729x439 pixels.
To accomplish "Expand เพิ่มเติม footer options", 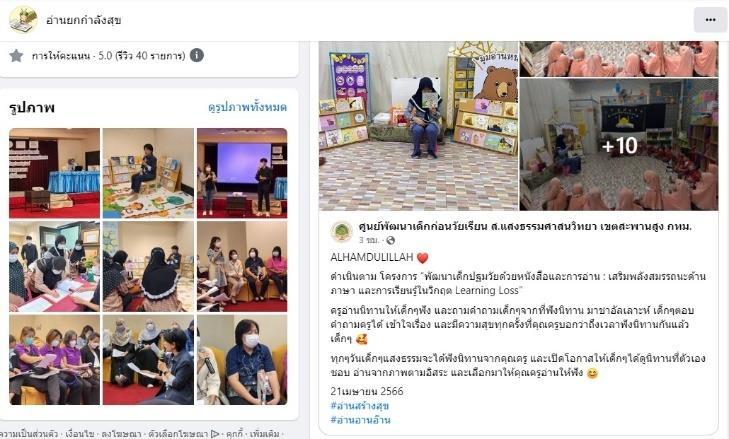I will pyautogui.click(x=265, y=434).
